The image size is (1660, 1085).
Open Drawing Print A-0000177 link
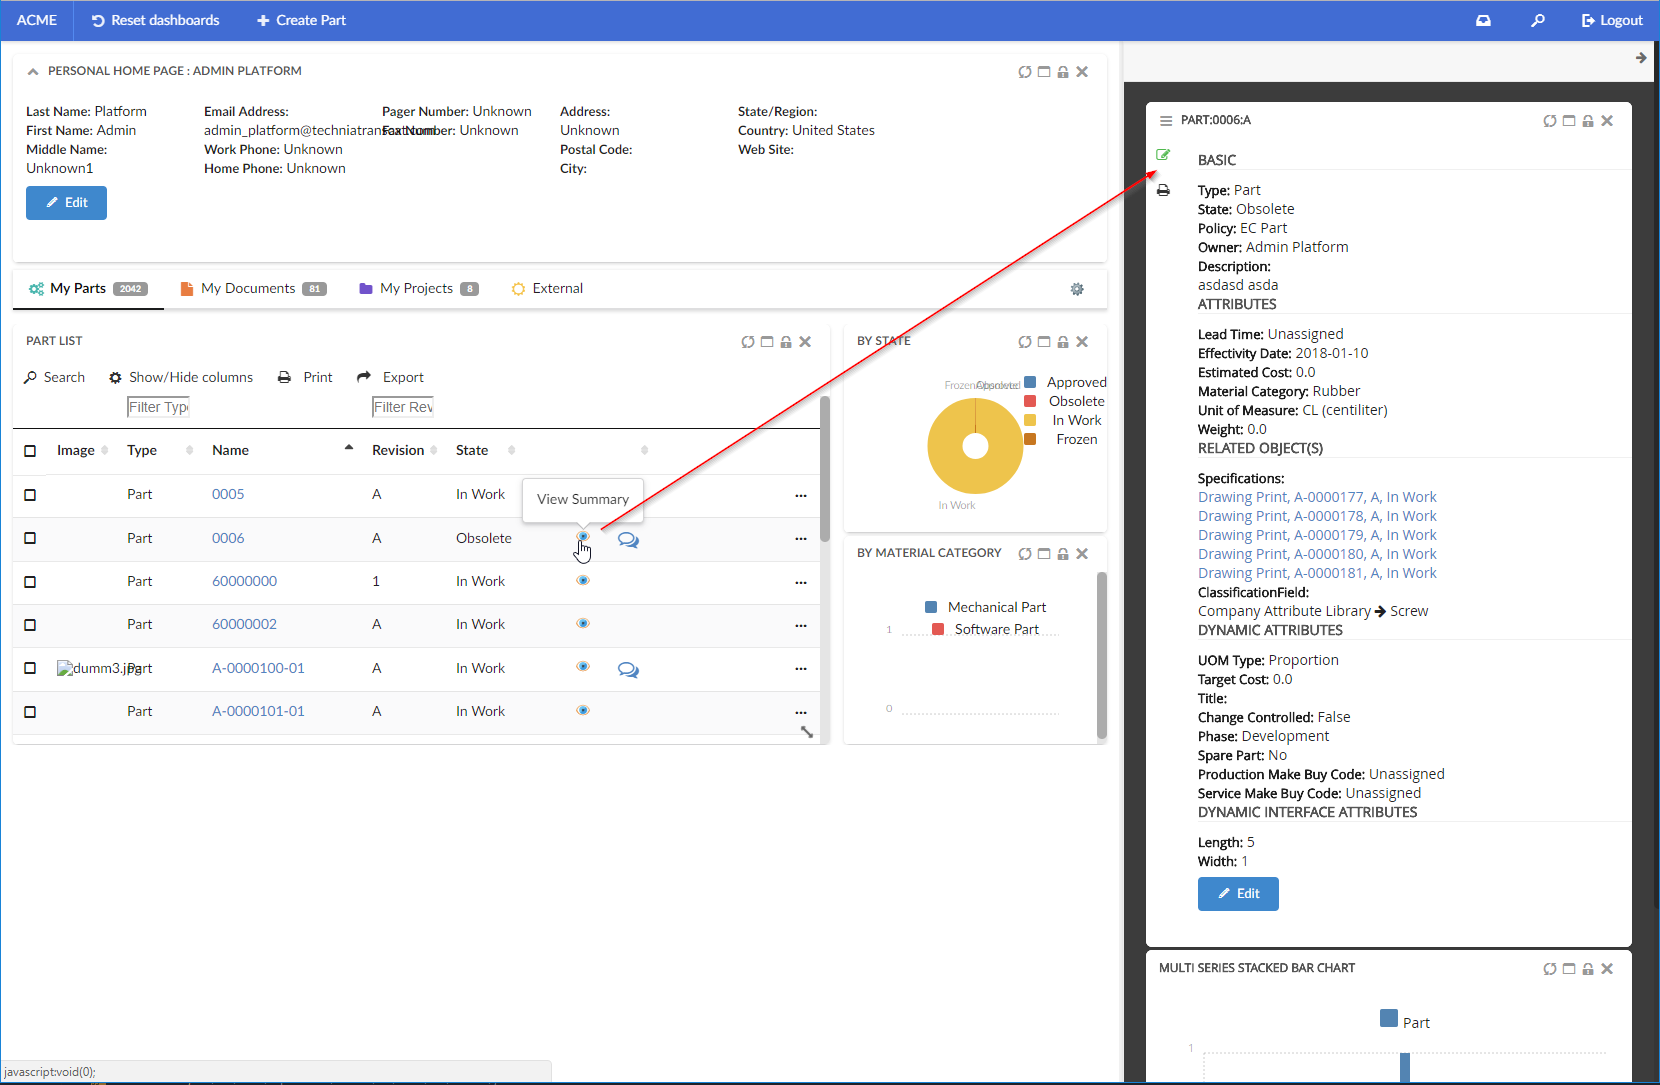click(1316, 497)
